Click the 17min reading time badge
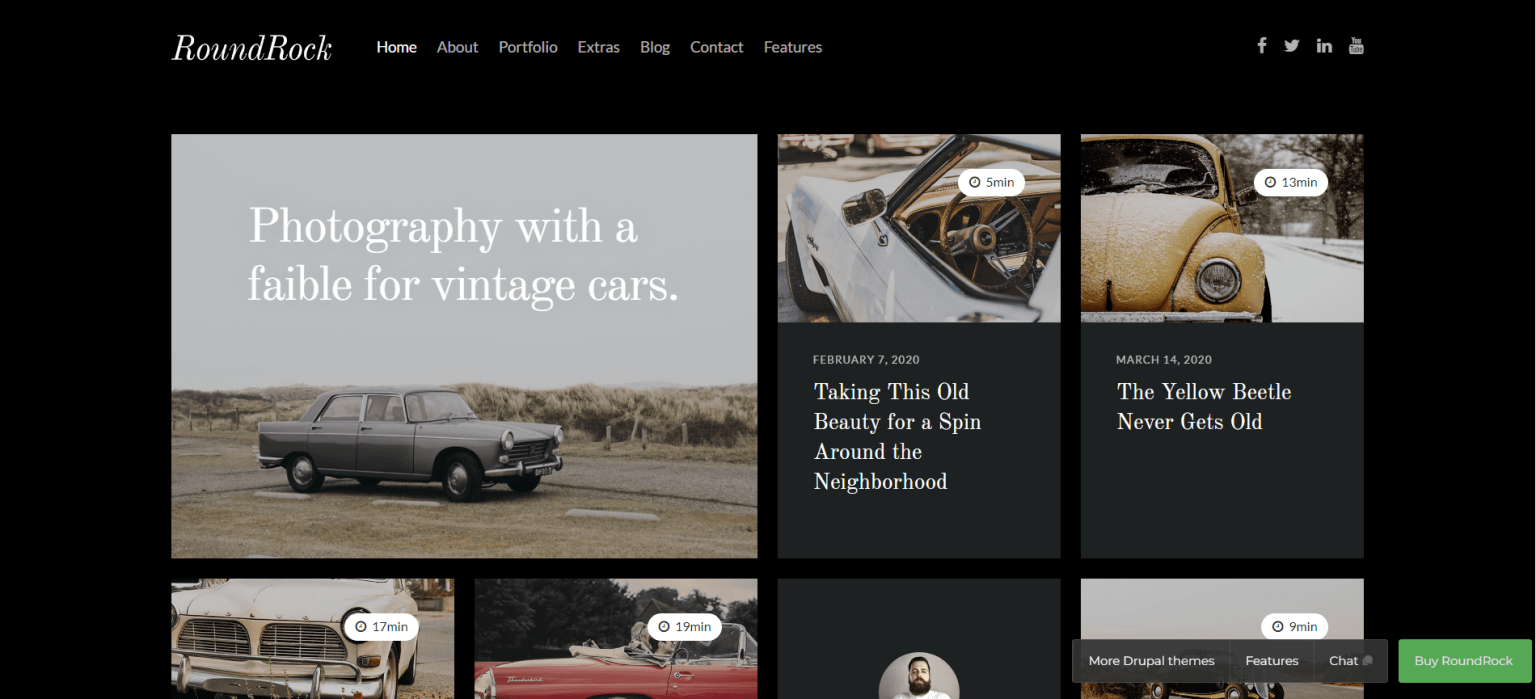The image size is (1536, 699). coord(381,626)
